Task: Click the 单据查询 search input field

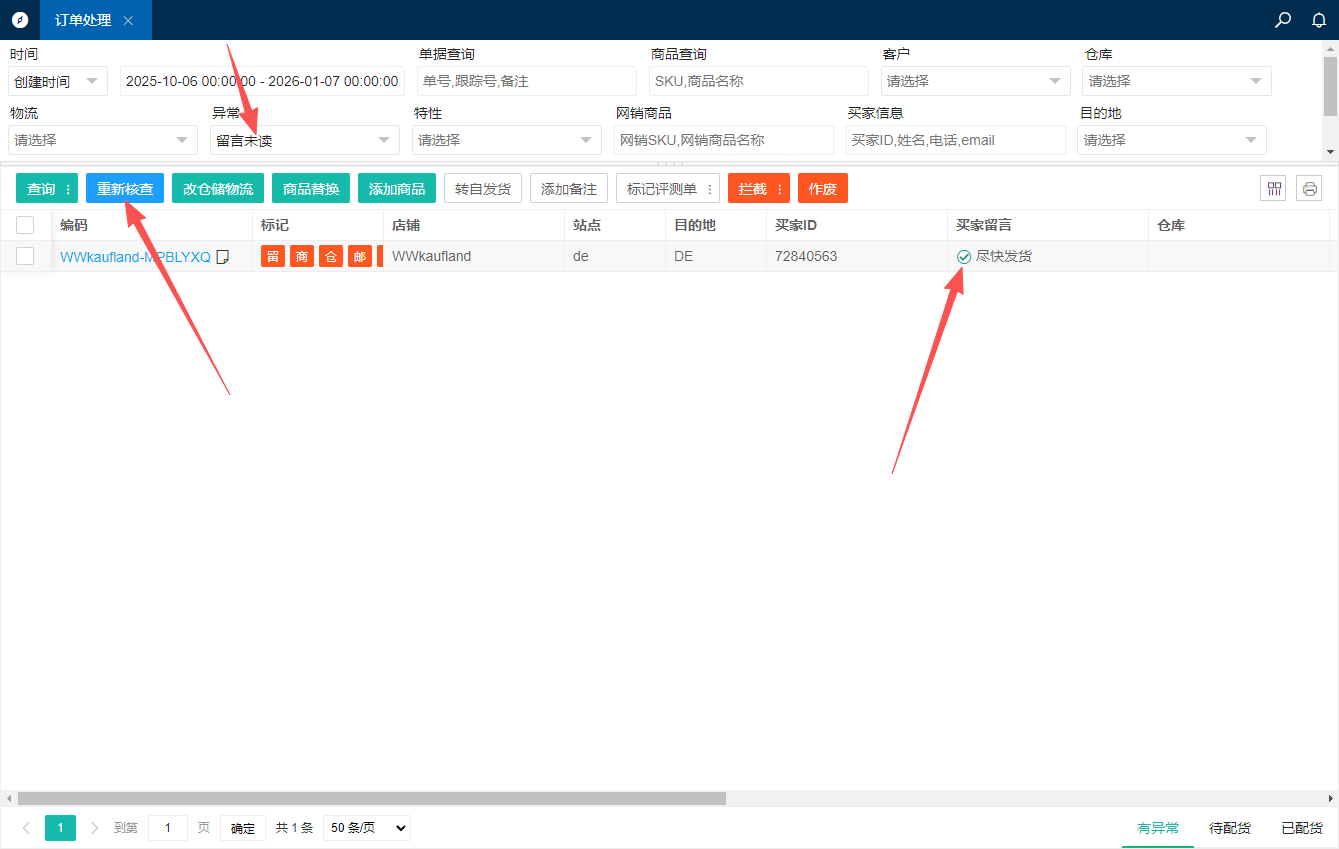Action: point(527,81)
